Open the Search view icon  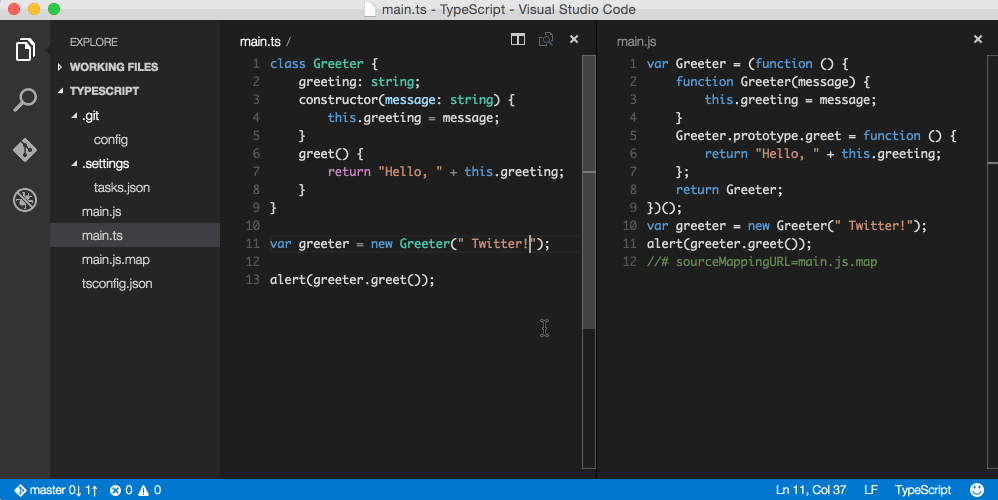pyautogui.click(x=25, y=100)
